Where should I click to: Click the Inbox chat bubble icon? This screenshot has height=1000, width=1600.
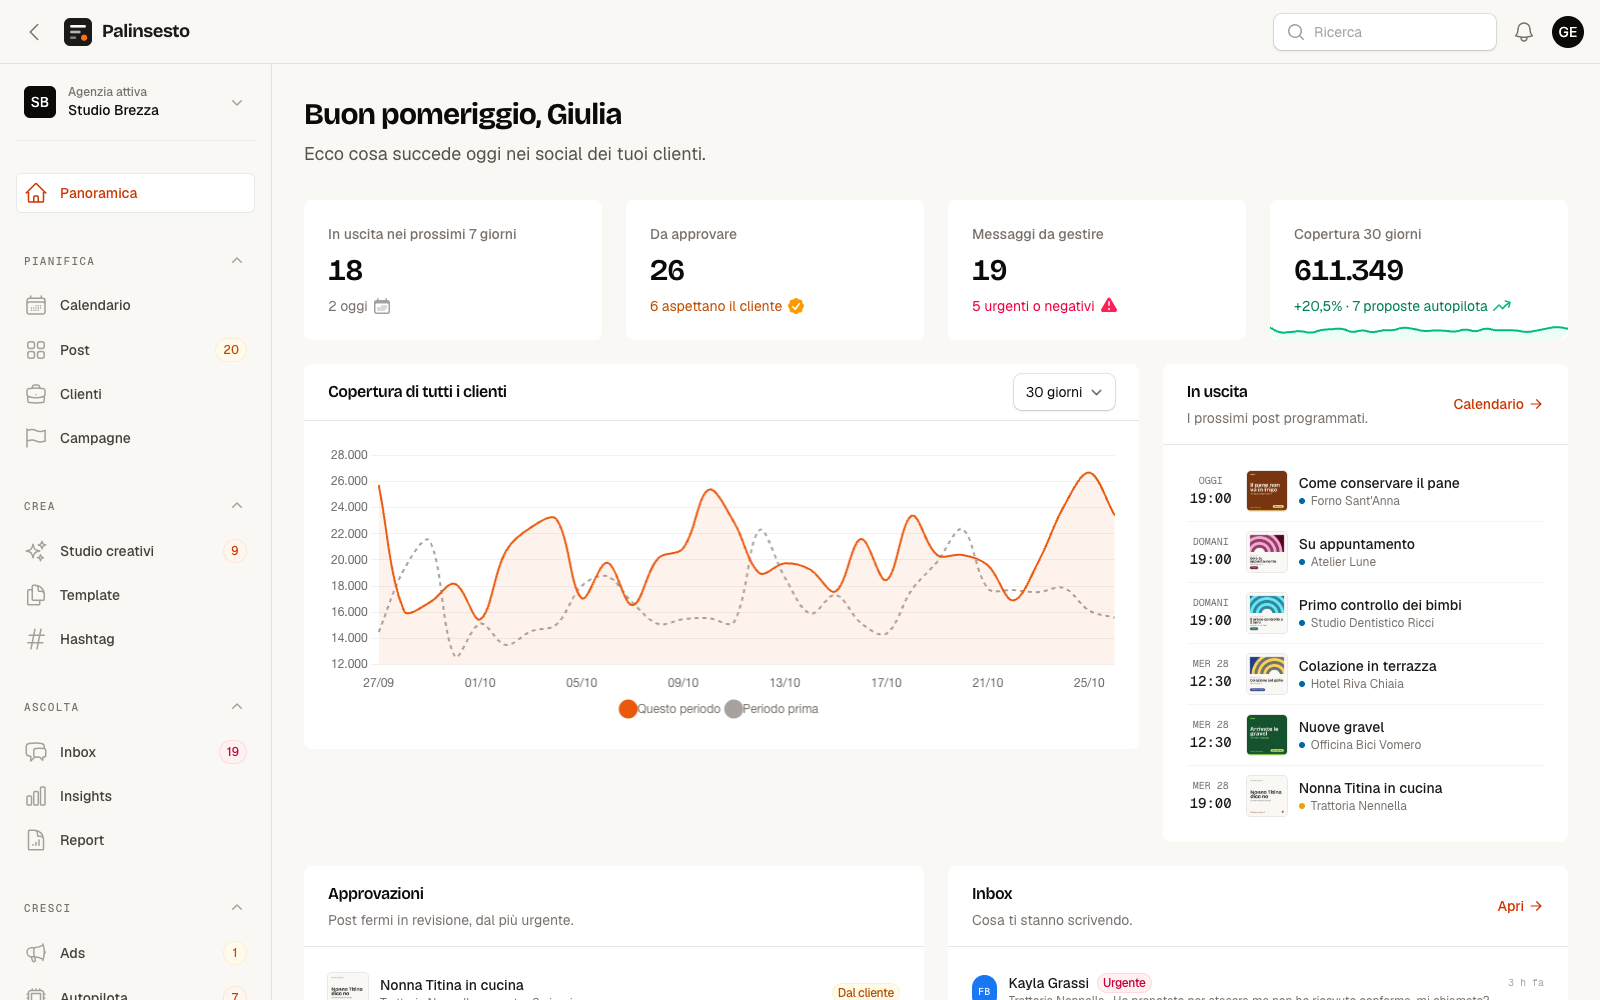pos(36,752)
